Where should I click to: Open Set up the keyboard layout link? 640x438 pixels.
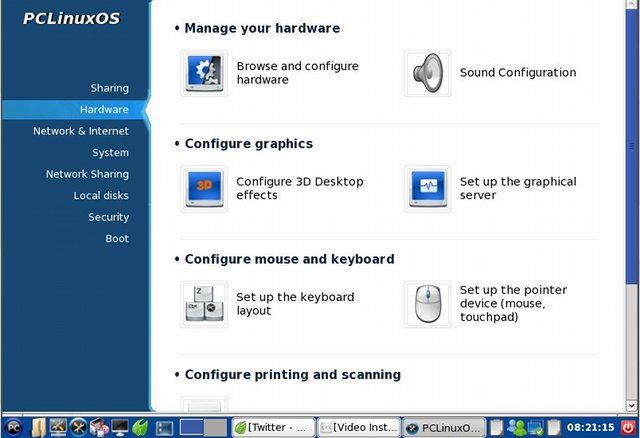click(295, 304)
